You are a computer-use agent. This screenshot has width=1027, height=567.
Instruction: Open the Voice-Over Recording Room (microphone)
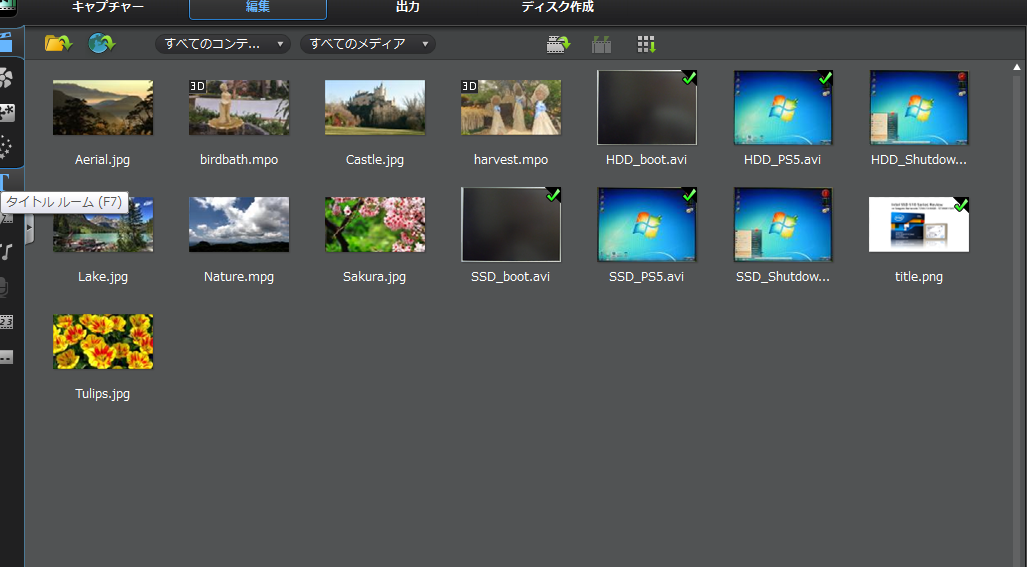click(5, 287)
